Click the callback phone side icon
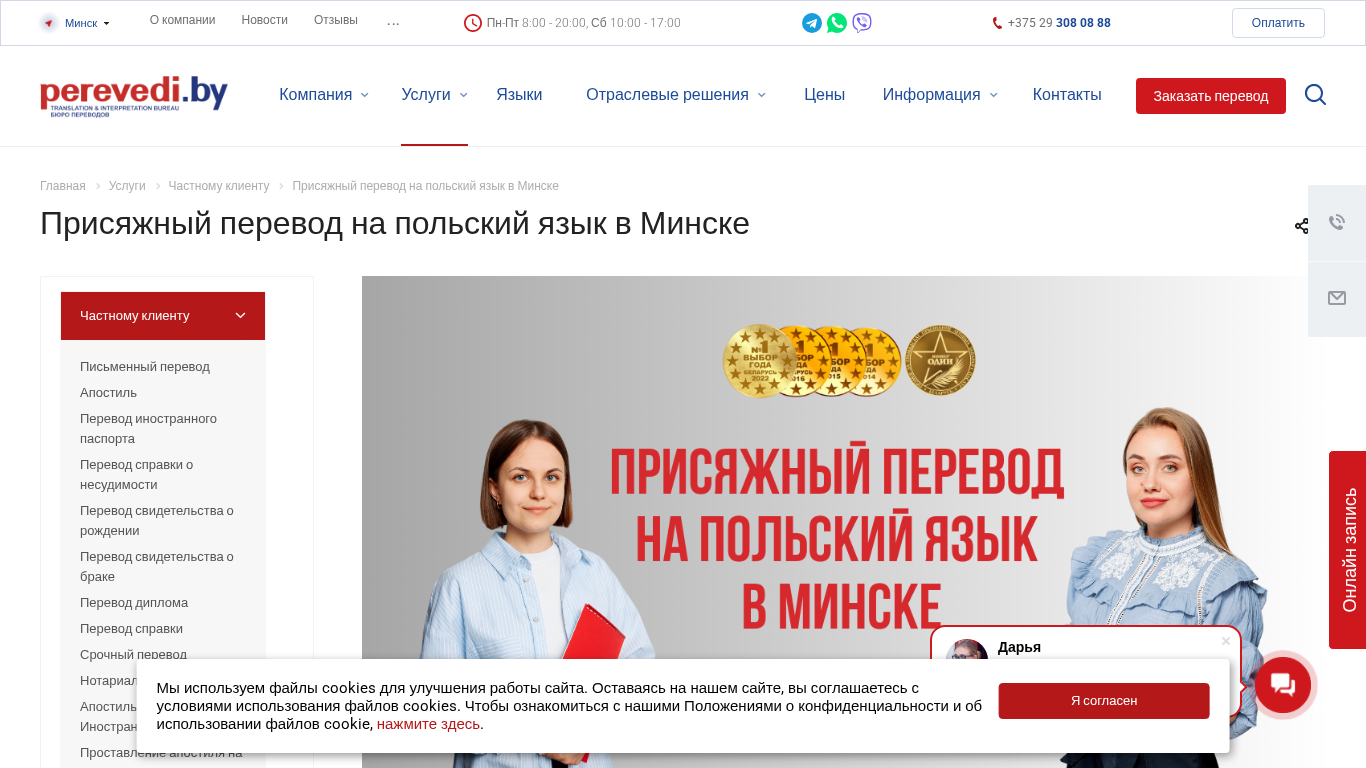The width and height of the screenshot is (1366, 768). (1337, 223)
